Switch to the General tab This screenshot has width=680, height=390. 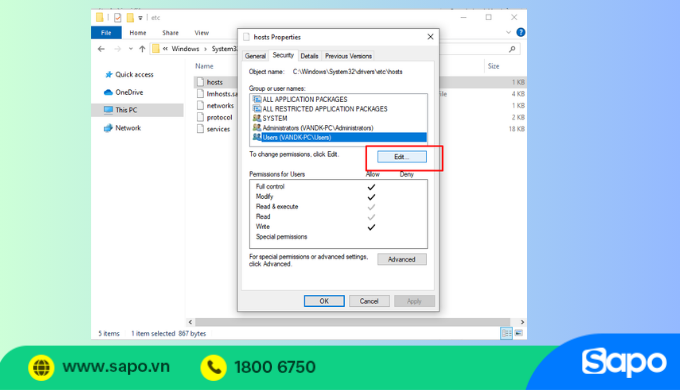[x=255, y=56]
